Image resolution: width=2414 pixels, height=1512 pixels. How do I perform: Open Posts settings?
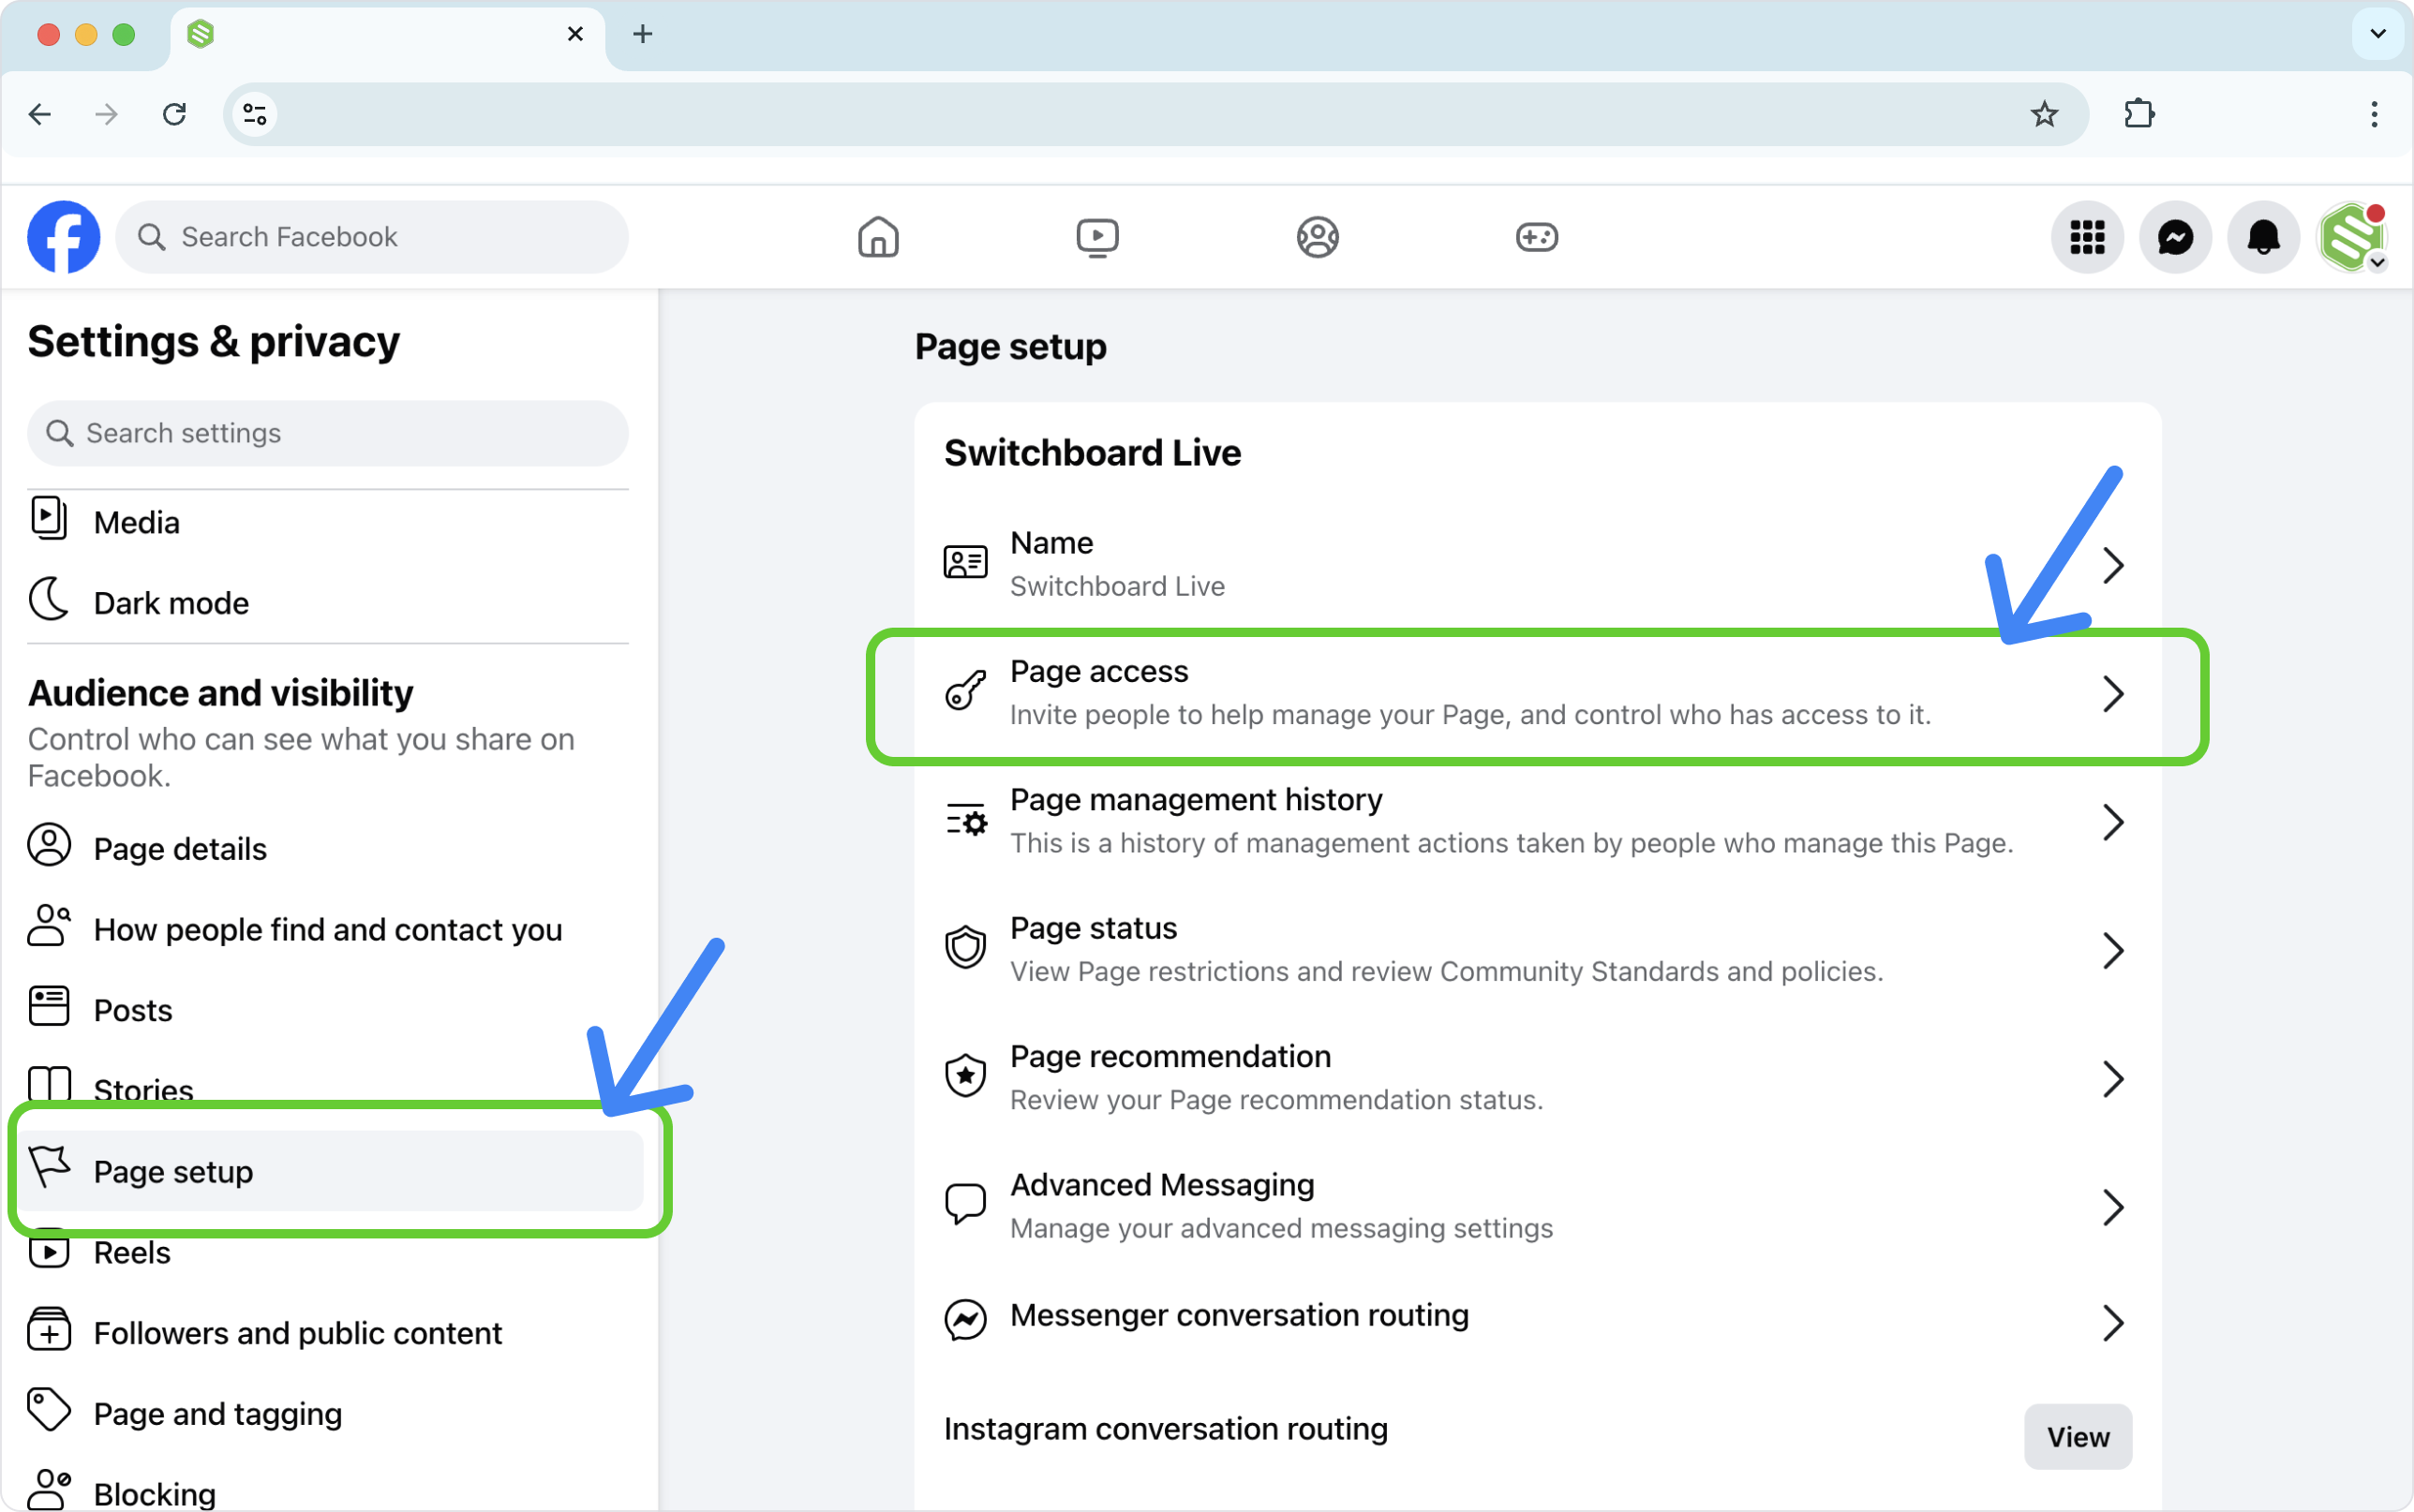coord(328,1010)
